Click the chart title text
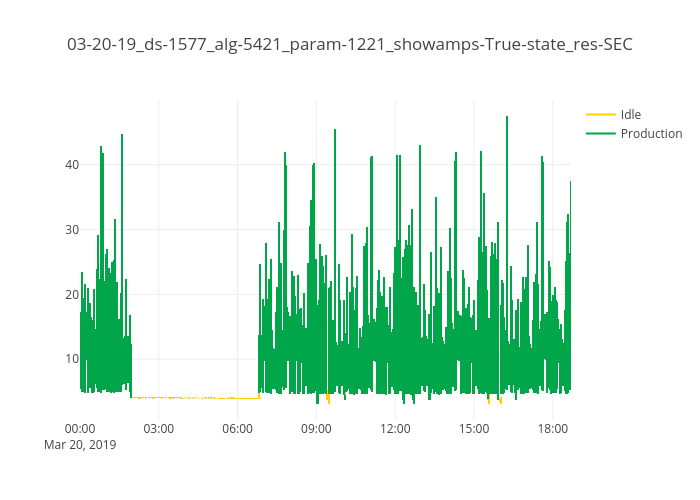This screenshot has width=700, height=500. click(350, 45)
